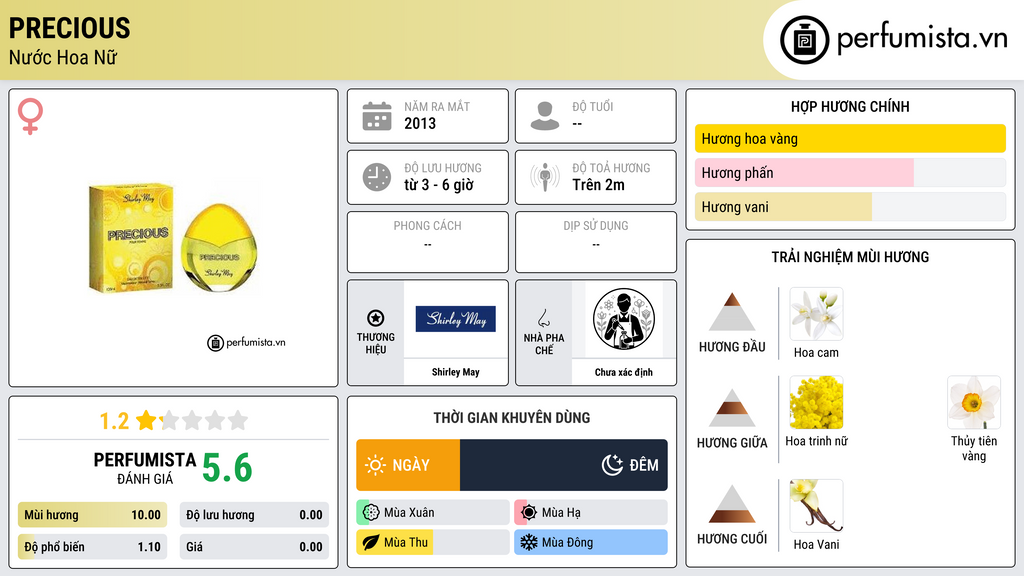
Task: Click the Precious perfume product image
Action: (x=174, y=238)
